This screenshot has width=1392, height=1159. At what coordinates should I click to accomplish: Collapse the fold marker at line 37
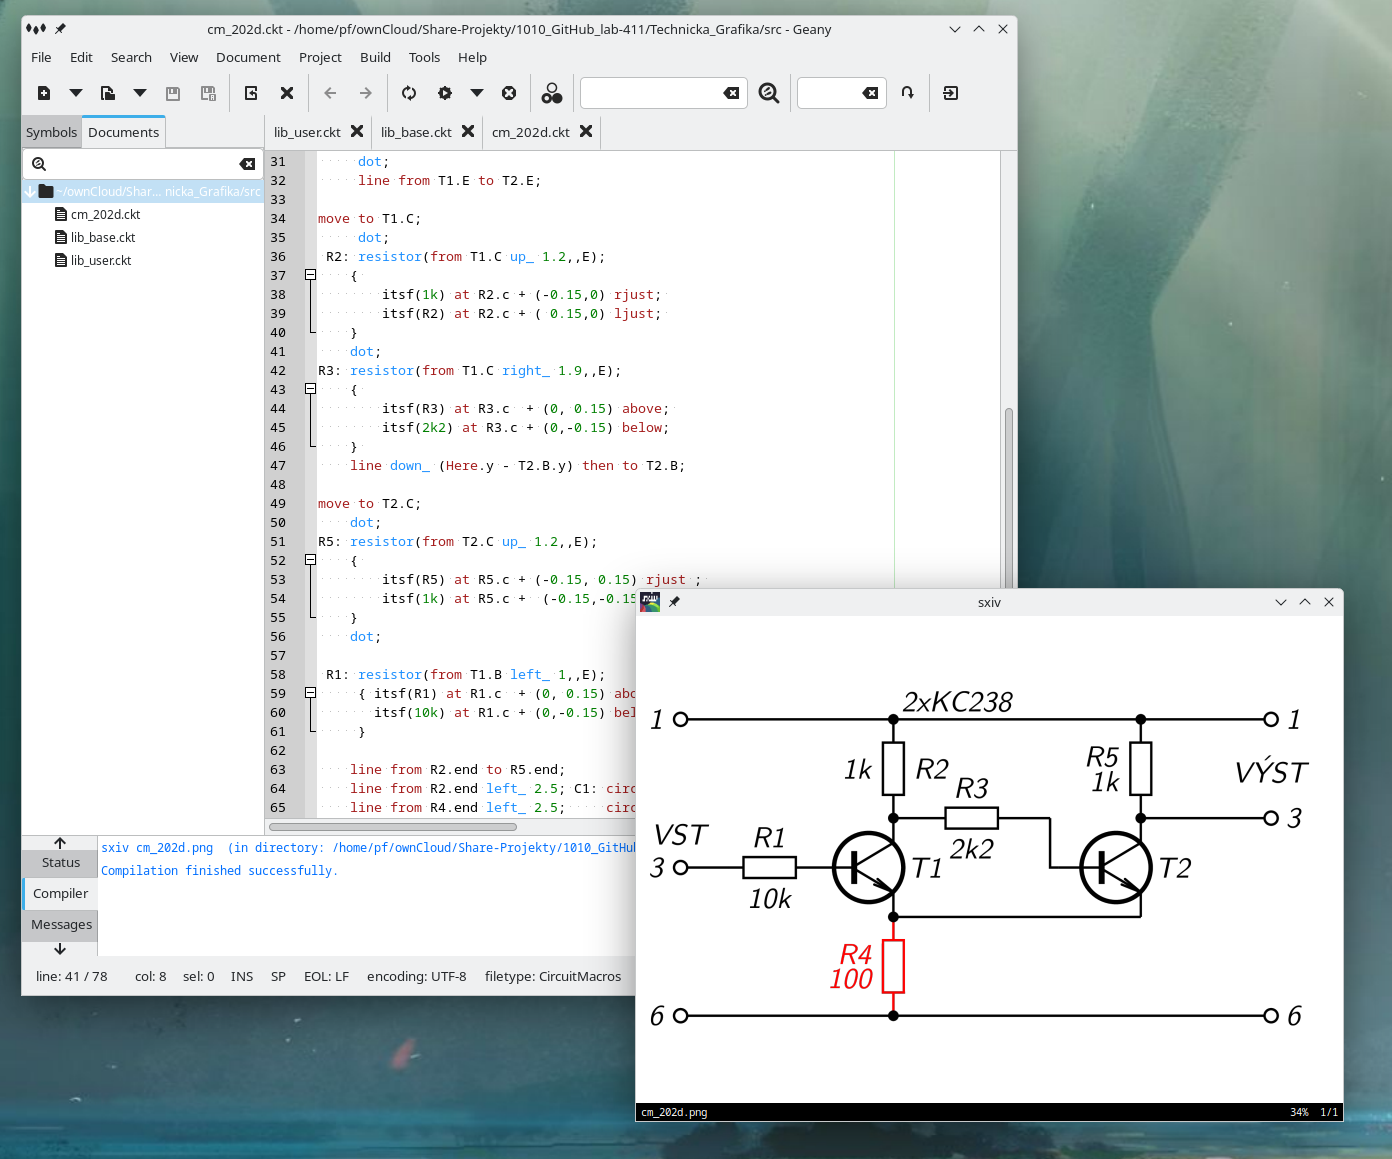point(310,275)
